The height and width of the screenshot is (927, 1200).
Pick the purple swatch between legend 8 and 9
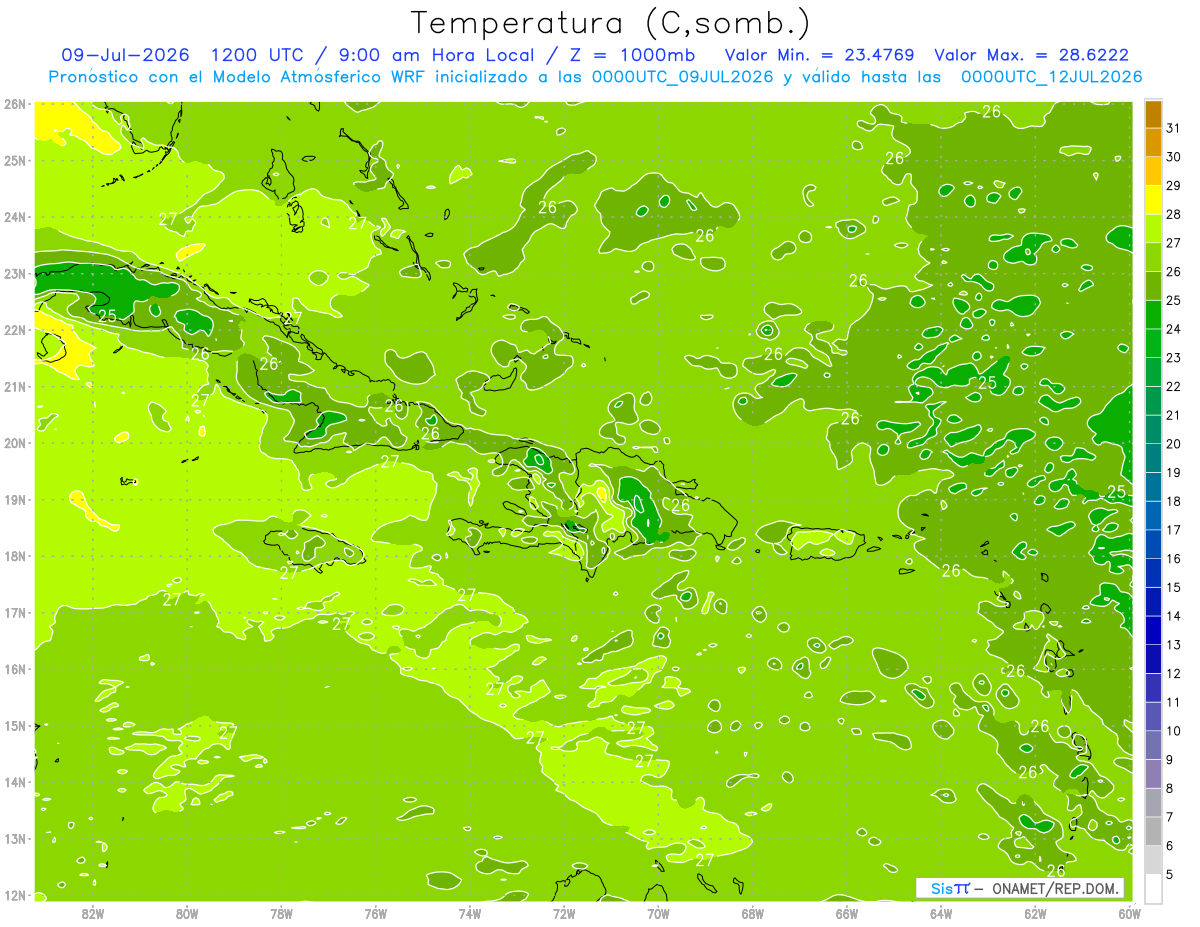coord(1153,774)
